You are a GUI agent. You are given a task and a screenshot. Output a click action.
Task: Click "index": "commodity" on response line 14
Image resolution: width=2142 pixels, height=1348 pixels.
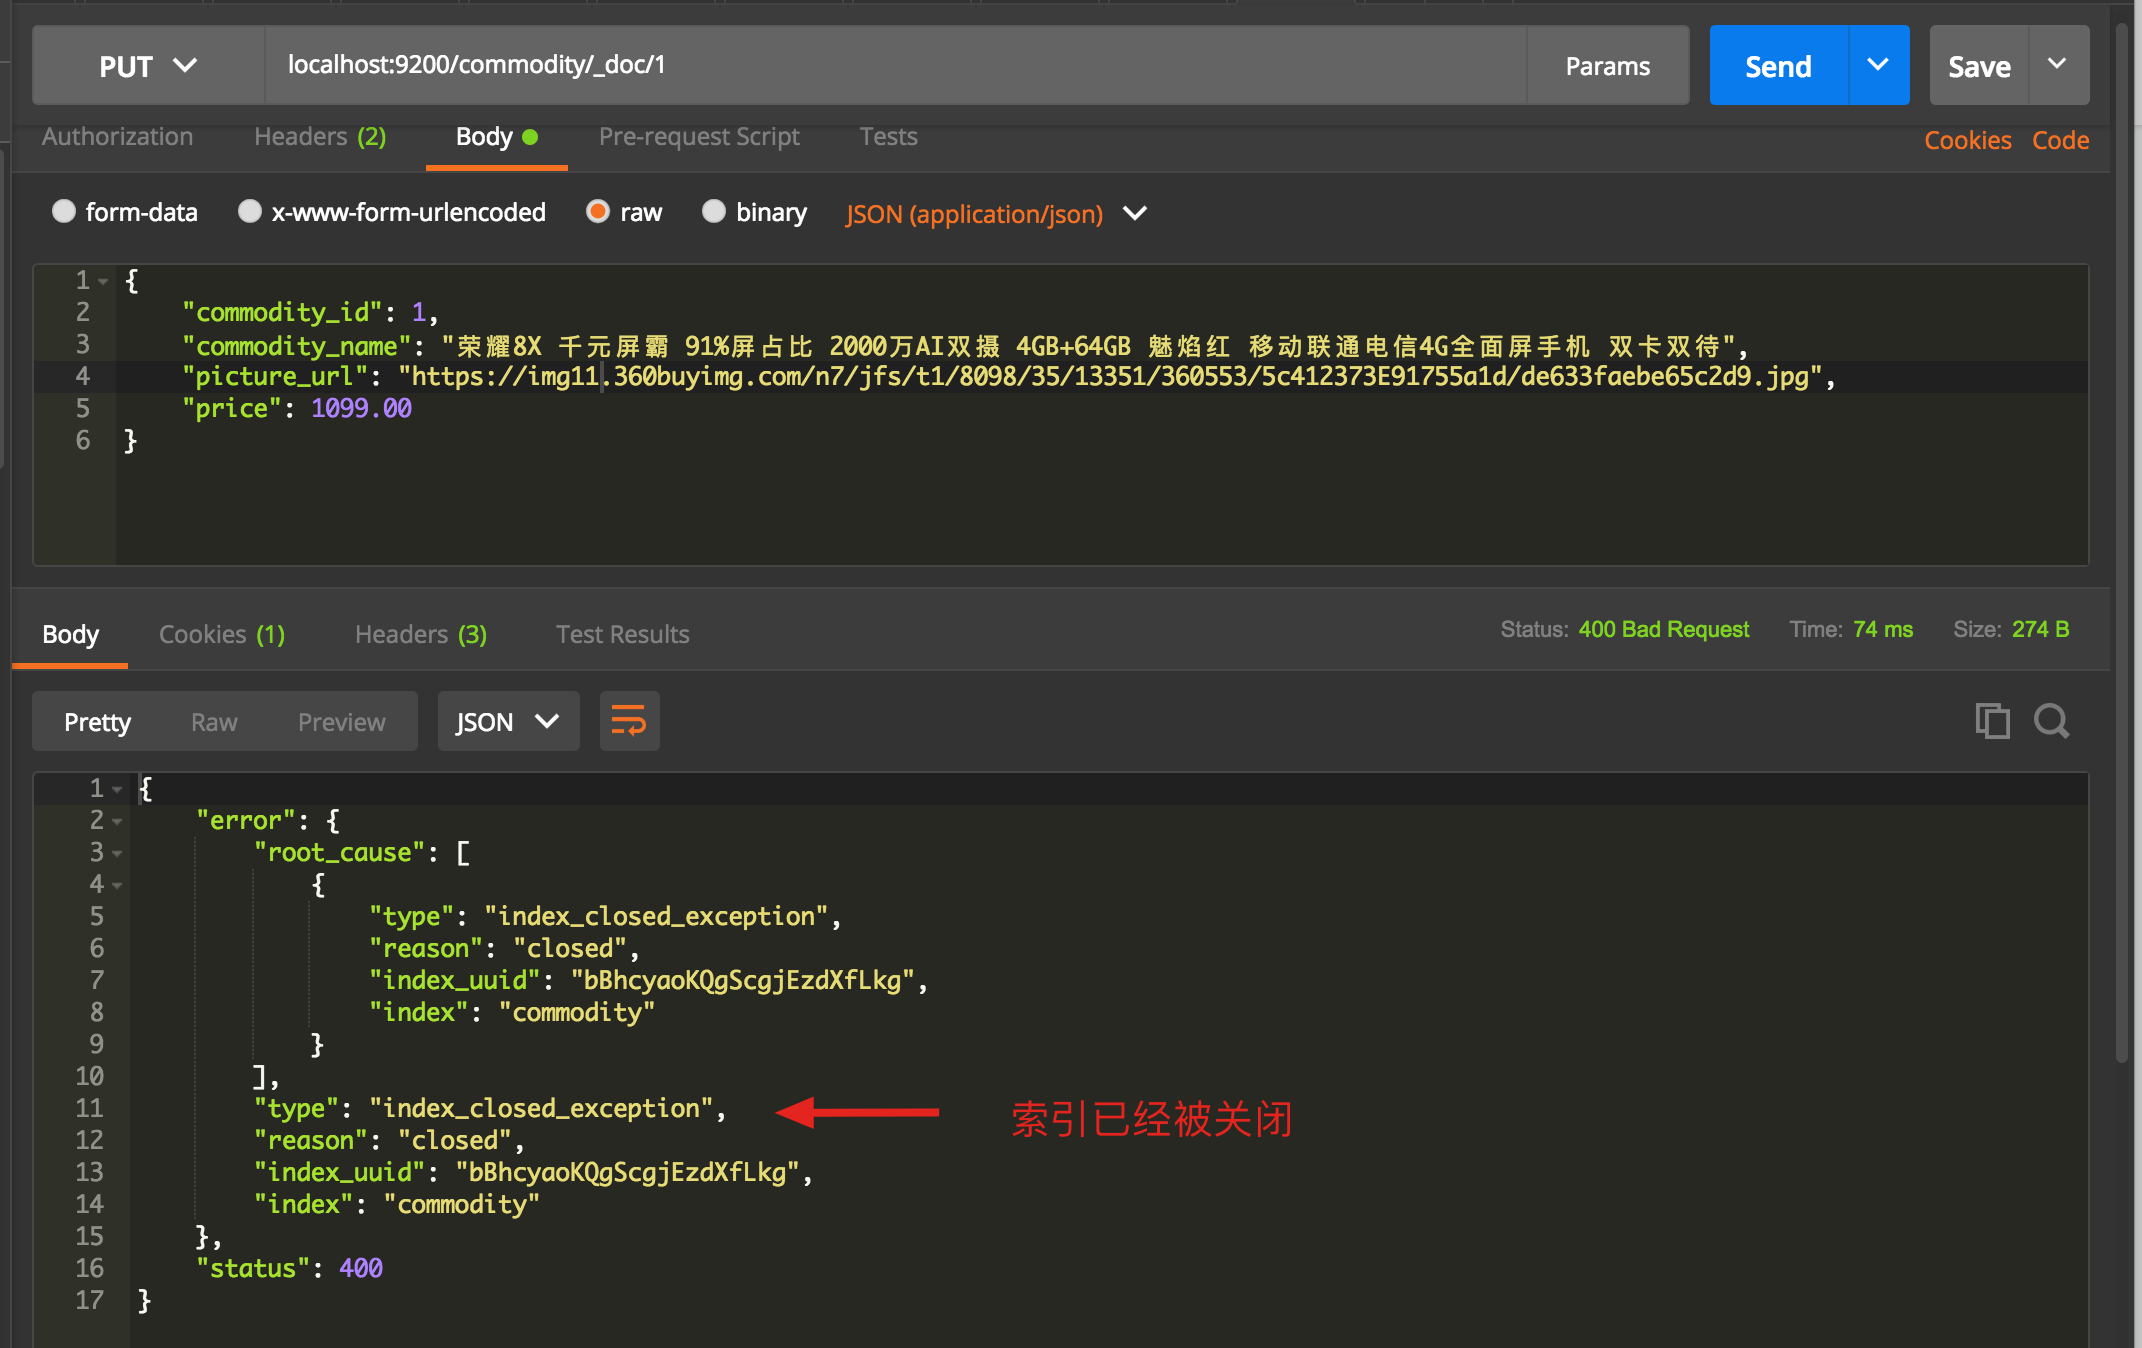pos(397,1205)
